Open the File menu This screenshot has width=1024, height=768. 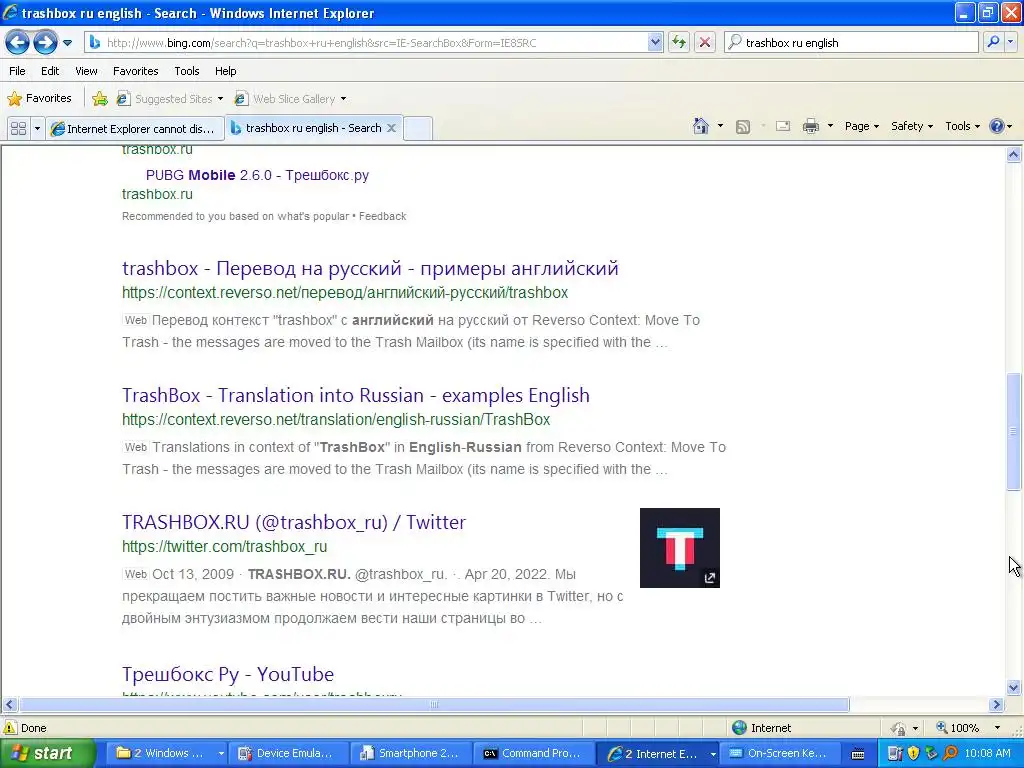(x=18, y=71)
